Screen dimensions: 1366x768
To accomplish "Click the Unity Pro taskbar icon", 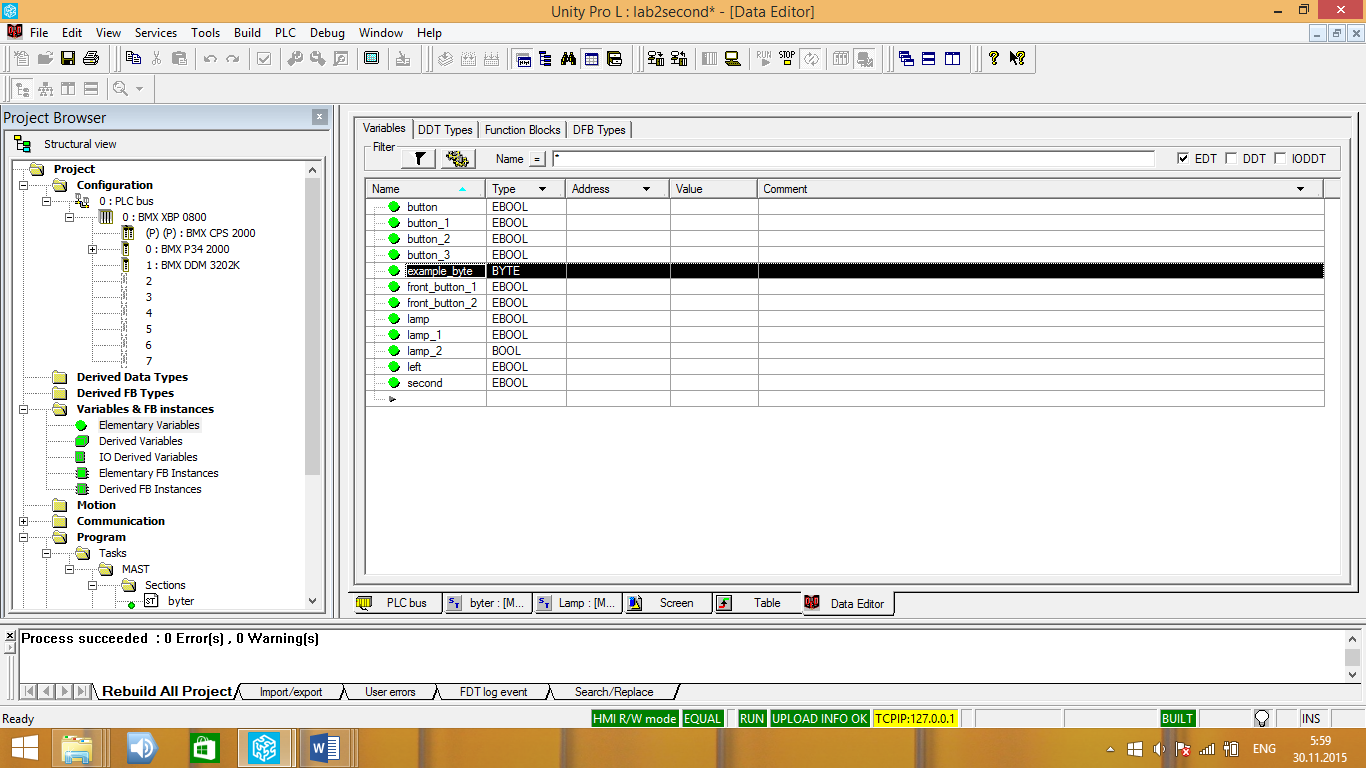I will (x=264, y=748).
